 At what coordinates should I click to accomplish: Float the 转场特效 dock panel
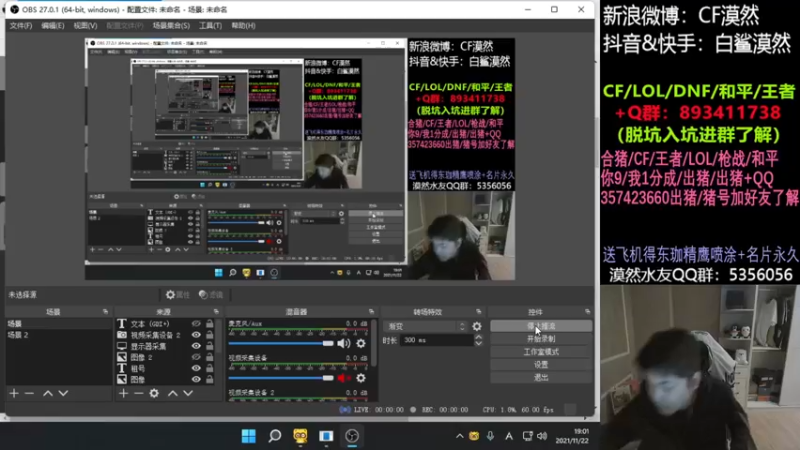click(479, 312)
